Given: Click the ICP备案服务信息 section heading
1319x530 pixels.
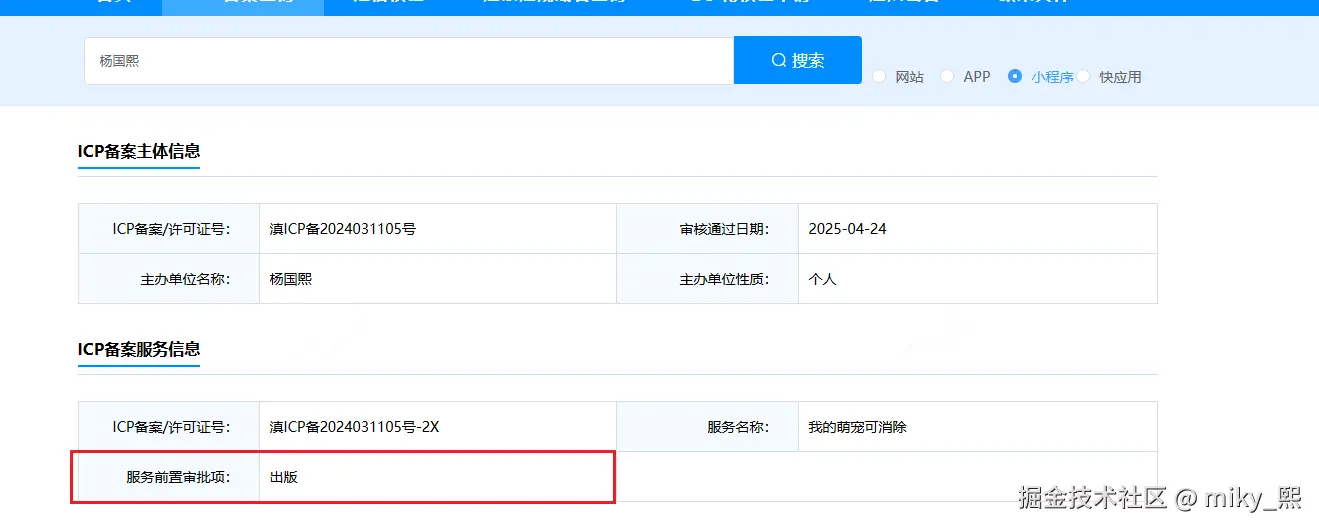Looking at the screenshot, I should coord(139,349).
